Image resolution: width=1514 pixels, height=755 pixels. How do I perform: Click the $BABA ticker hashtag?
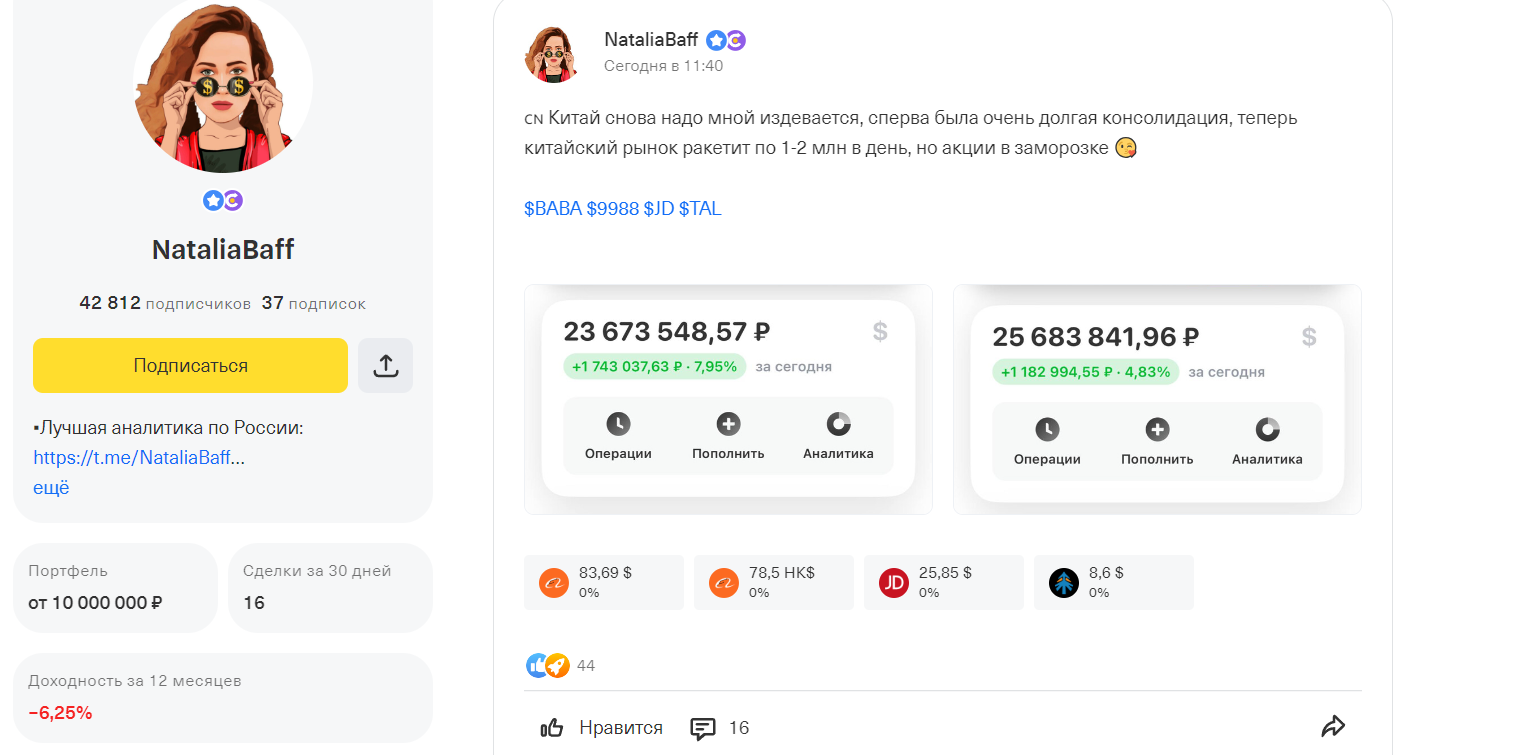click(552, 209)
